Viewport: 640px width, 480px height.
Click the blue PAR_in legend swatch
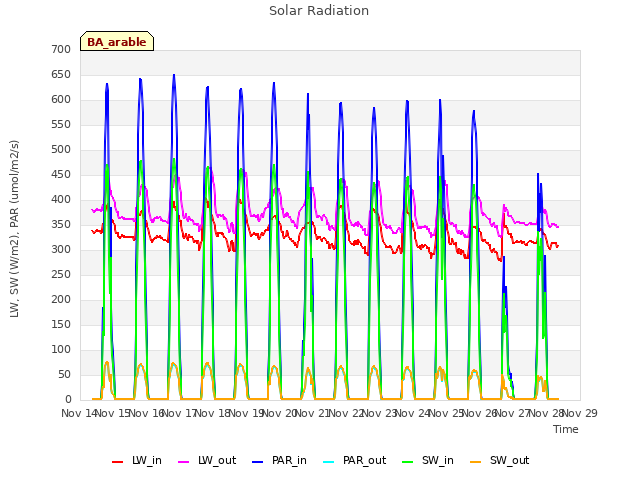tap(258, 462)
